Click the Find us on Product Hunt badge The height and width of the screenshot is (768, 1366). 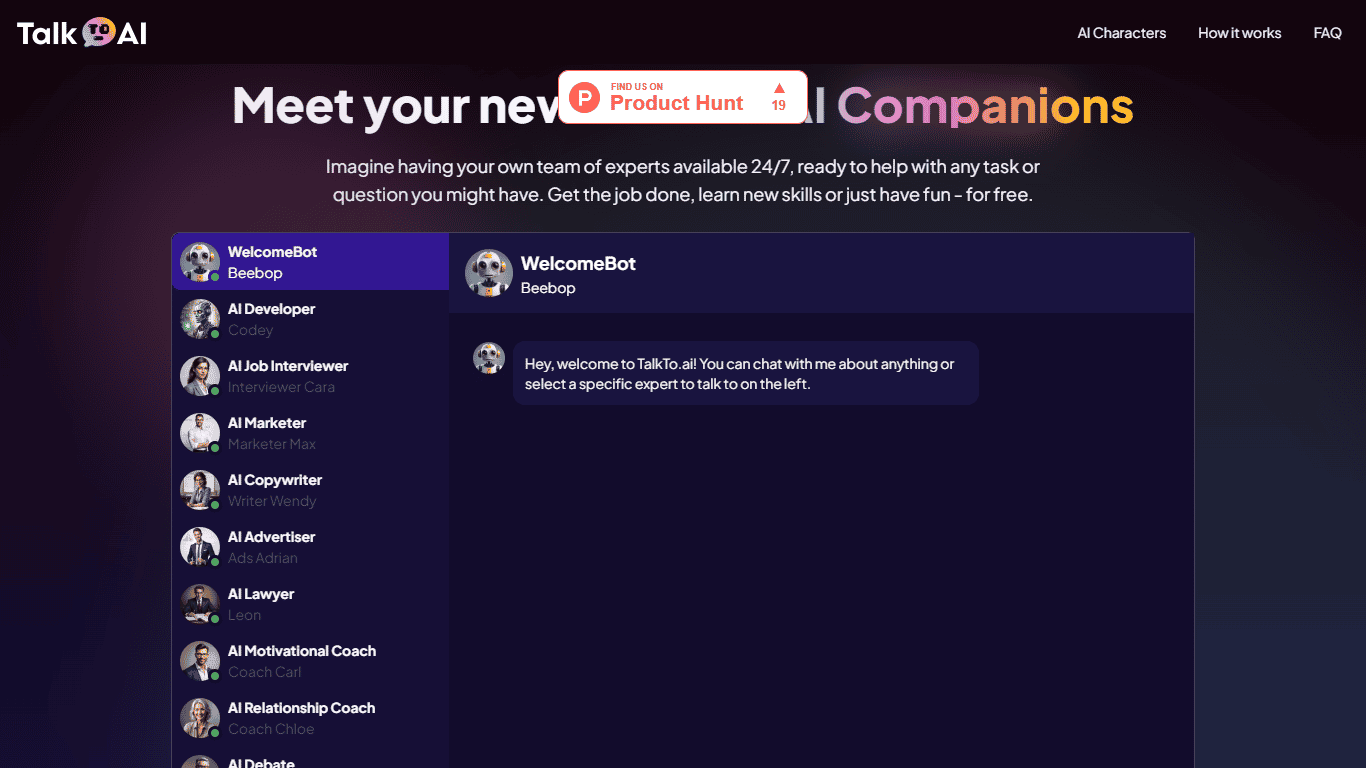point(682,97)
